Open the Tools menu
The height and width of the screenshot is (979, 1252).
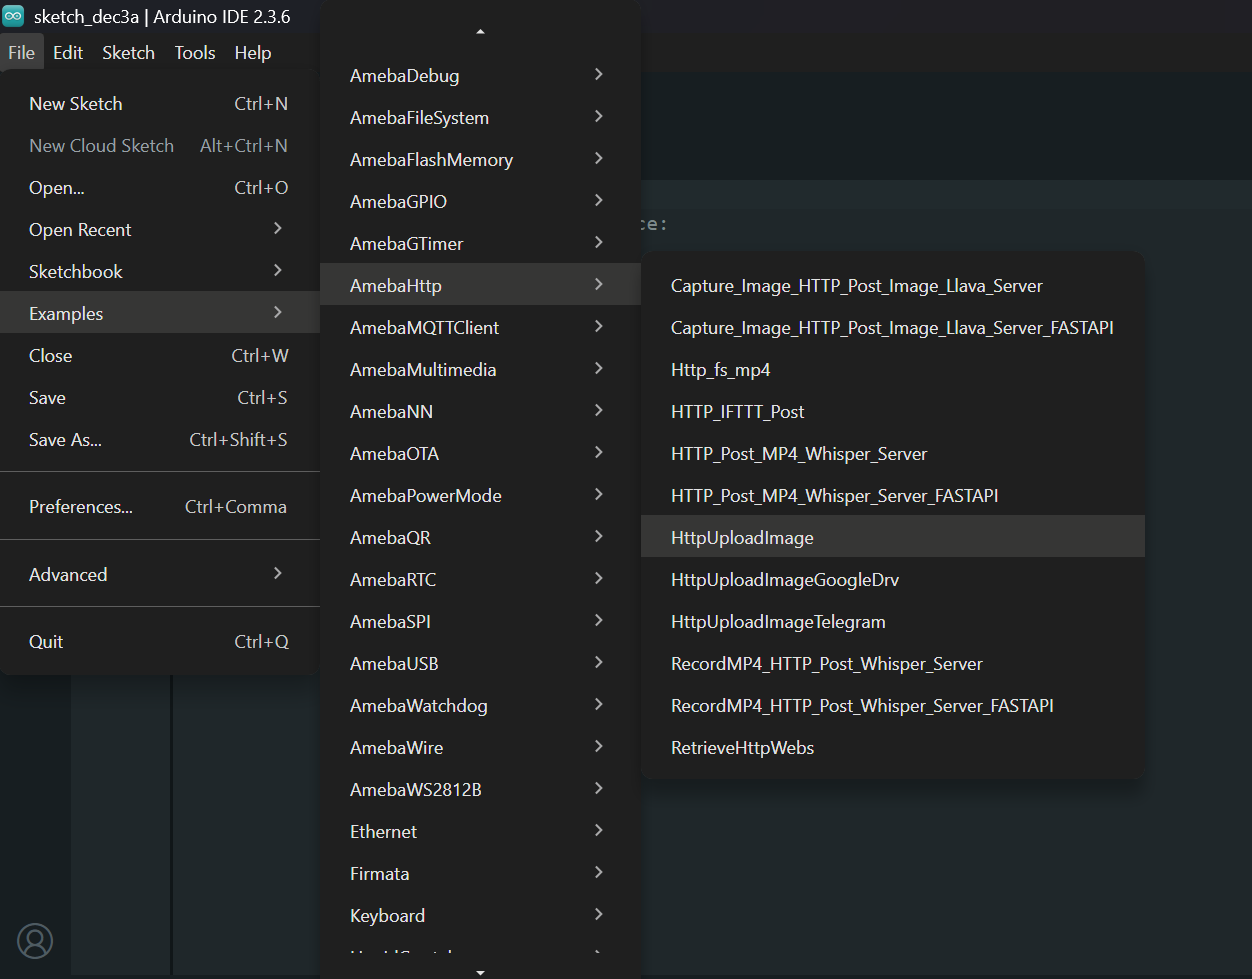195,53
